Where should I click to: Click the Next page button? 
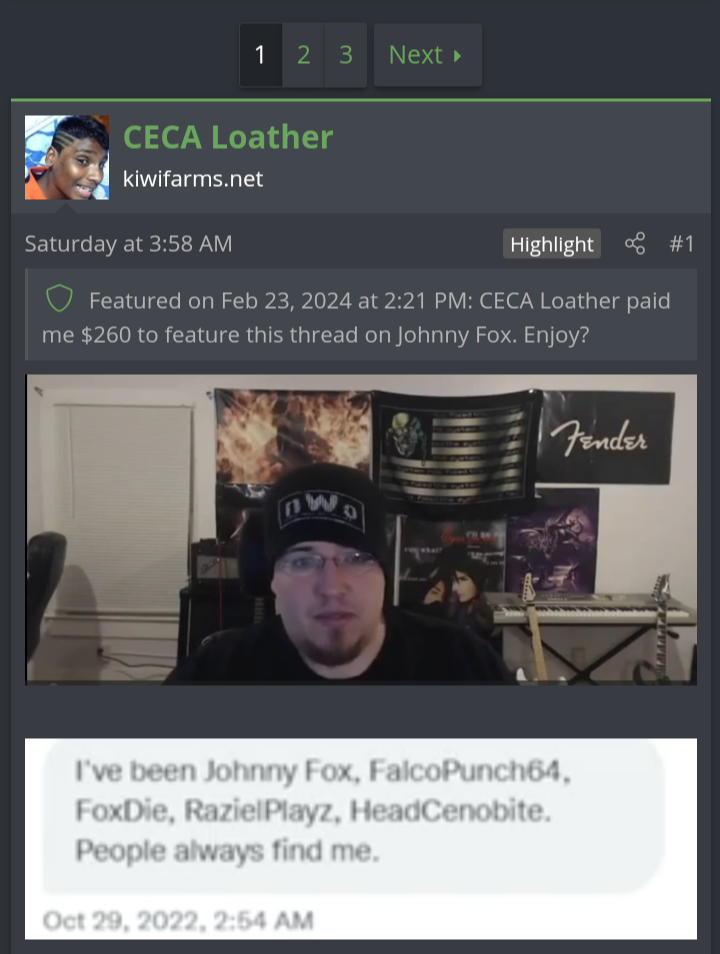click(x=428, y=55)
